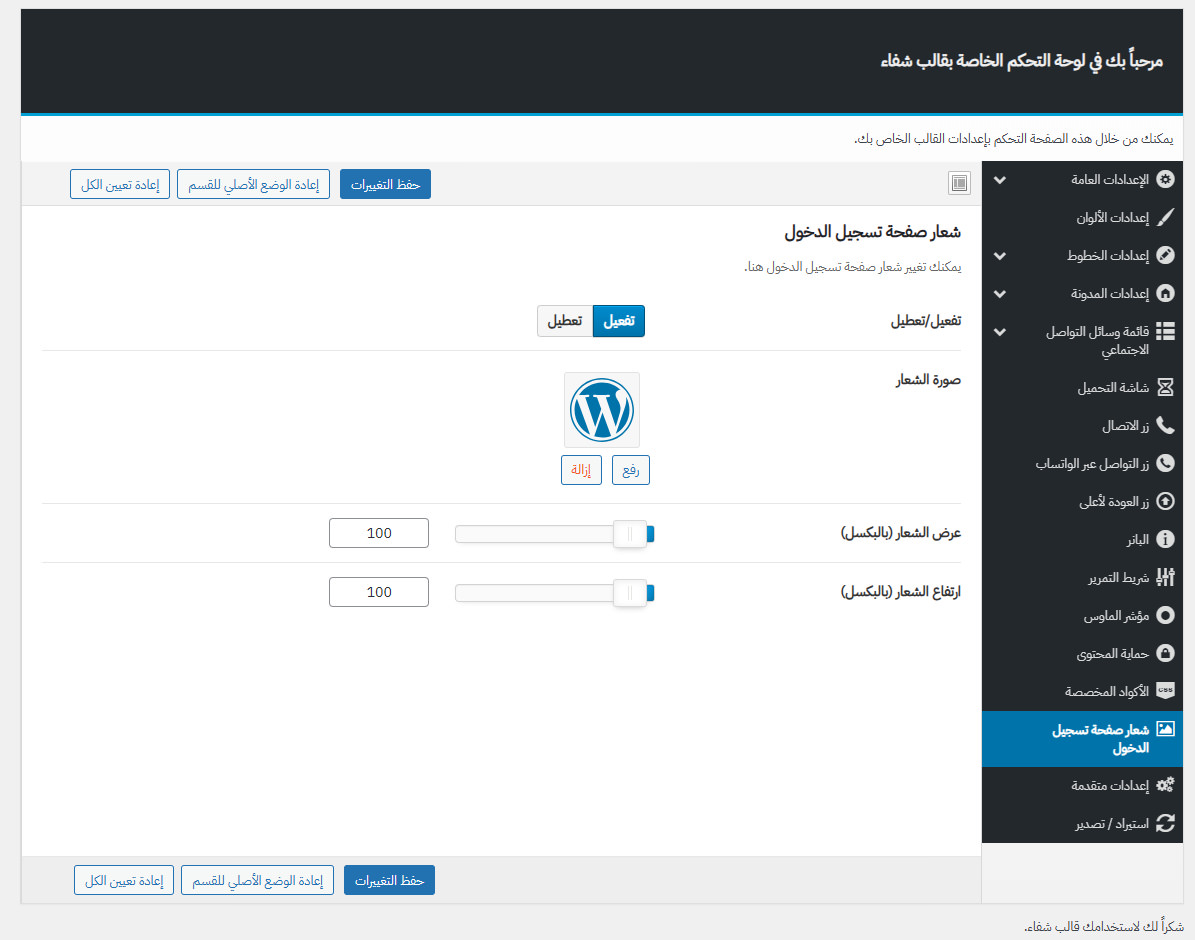Click the up-arrow icon for زر العودة لأعلى
The image size is (1195, 940).
[1165, 502]
